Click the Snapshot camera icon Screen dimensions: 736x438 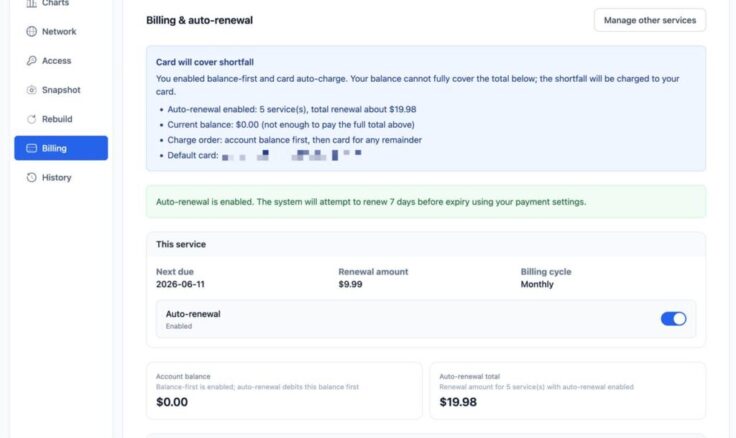click(31, 90)
